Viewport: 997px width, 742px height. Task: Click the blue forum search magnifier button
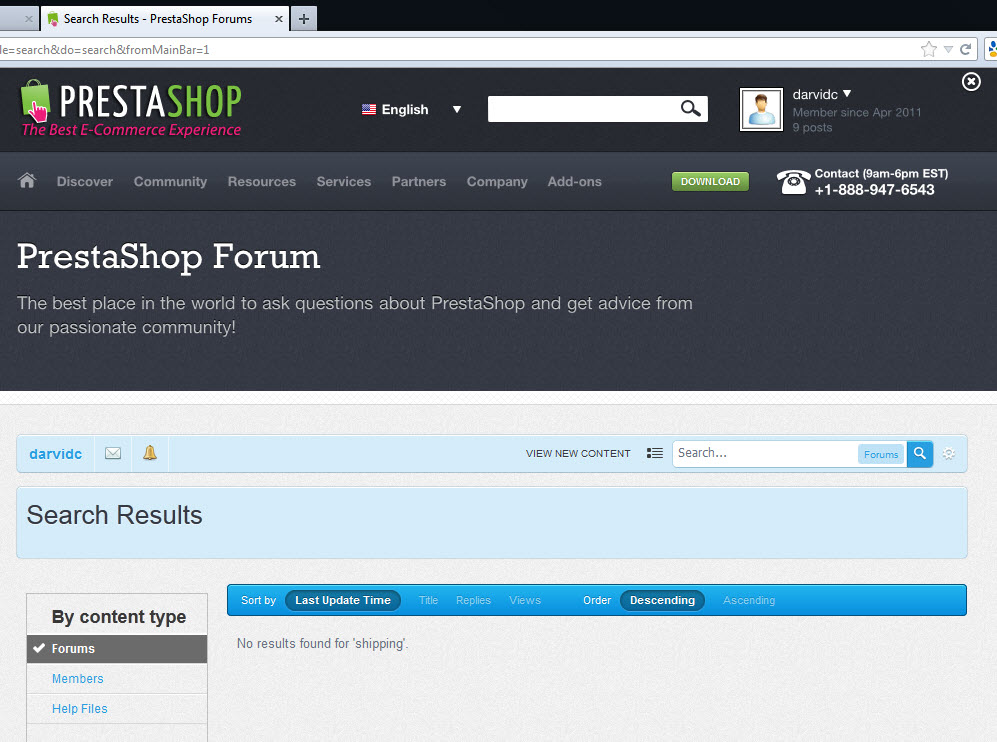pyautogui.click(x=919, y=454)
